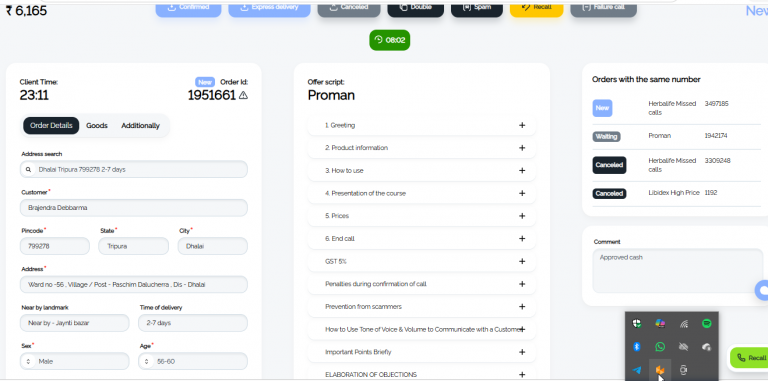Open canceled Libidex High Price order 1192
This screenshot has width=768, height=381.
(x=677, y=193)
